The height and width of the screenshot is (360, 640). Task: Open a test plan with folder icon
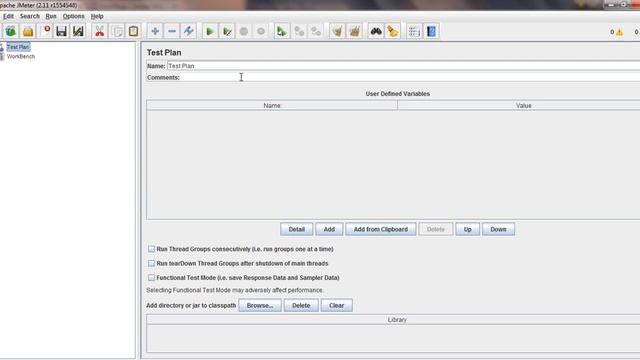28,31
